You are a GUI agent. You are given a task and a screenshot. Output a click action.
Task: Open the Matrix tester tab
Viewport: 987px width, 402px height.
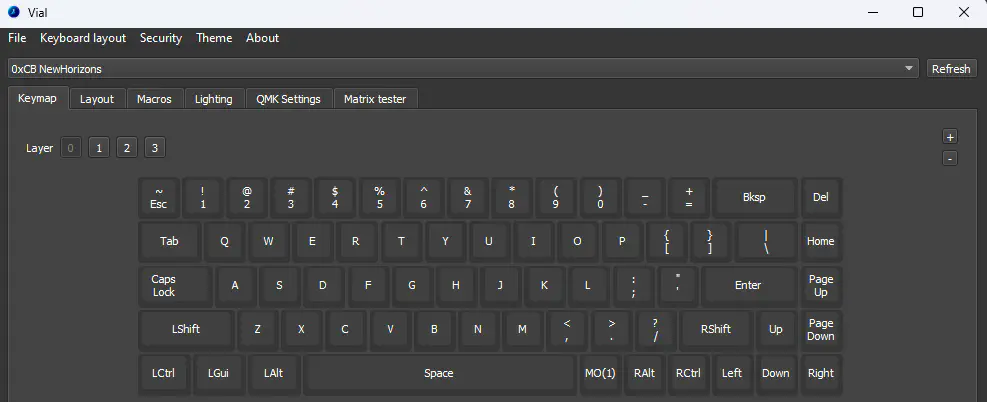pos(376,99)
